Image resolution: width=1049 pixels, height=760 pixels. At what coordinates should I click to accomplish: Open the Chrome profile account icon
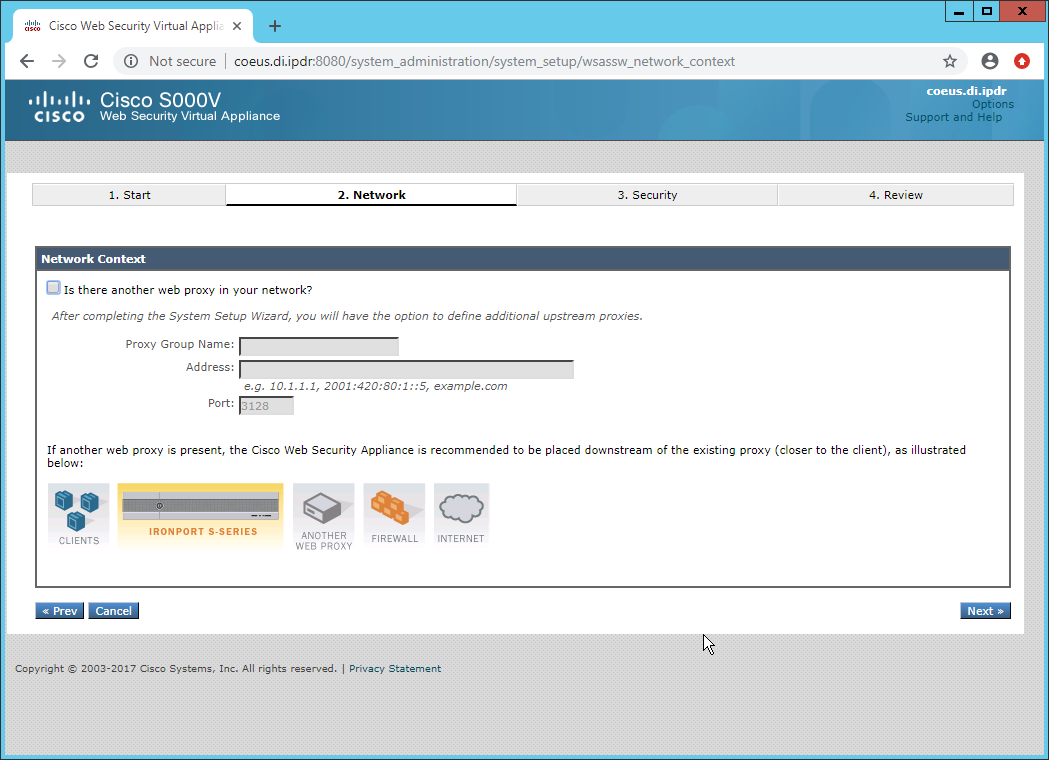pos(989,62)
